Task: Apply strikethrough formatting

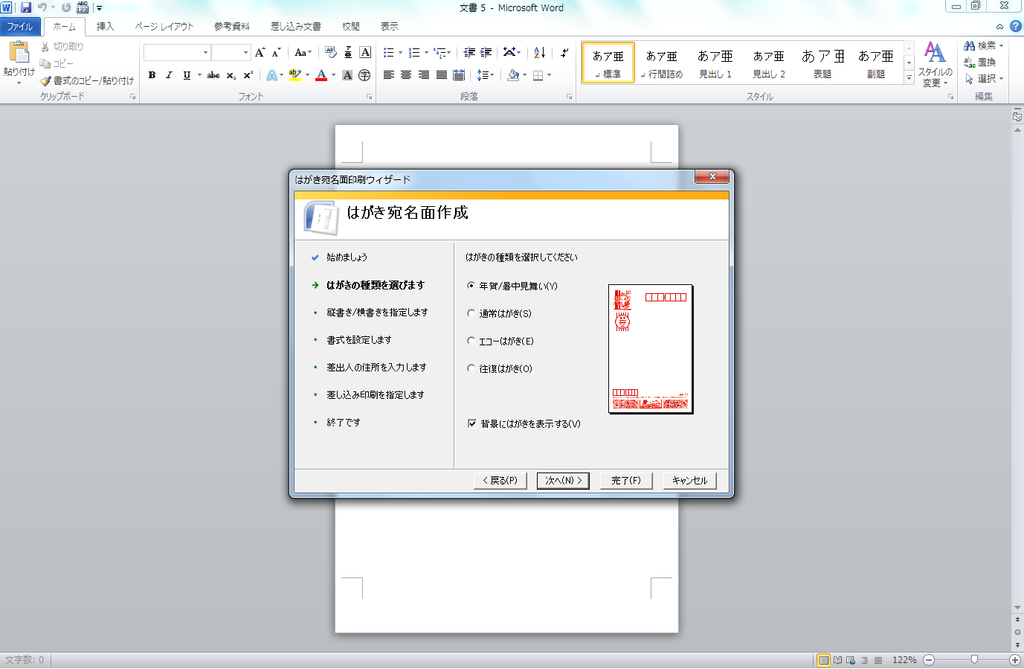Action: tap(213, 75)
